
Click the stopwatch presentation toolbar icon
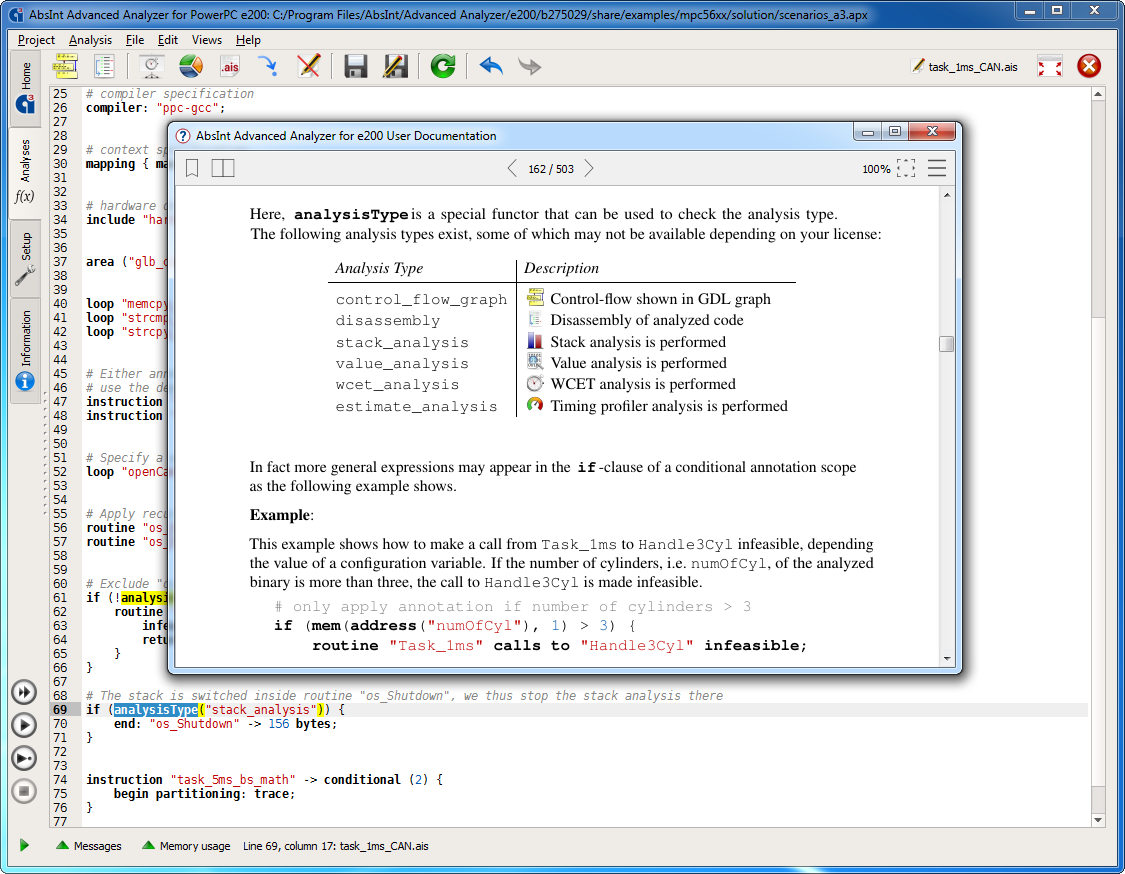pos(151,67)
